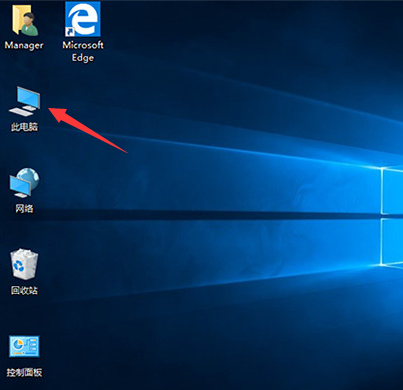Select the 此电脑 (This PC) icon
The width and height of the screenshot is (403, 390).
click(x=25, y=101)
